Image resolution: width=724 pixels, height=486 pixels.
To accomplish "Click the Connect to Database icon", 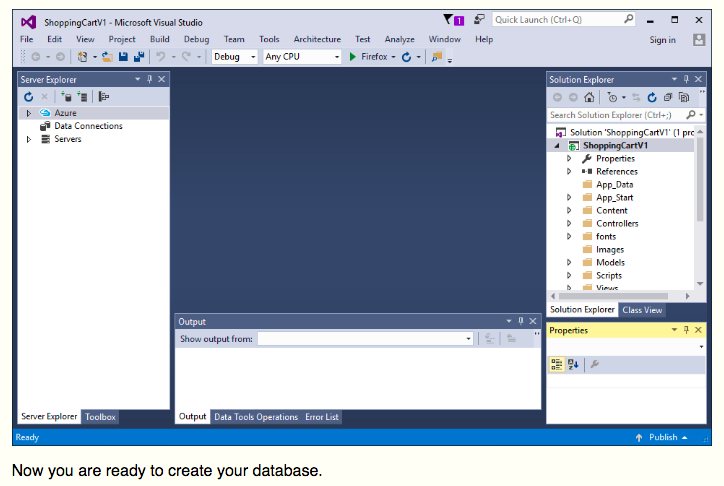I will pos(66,97).
